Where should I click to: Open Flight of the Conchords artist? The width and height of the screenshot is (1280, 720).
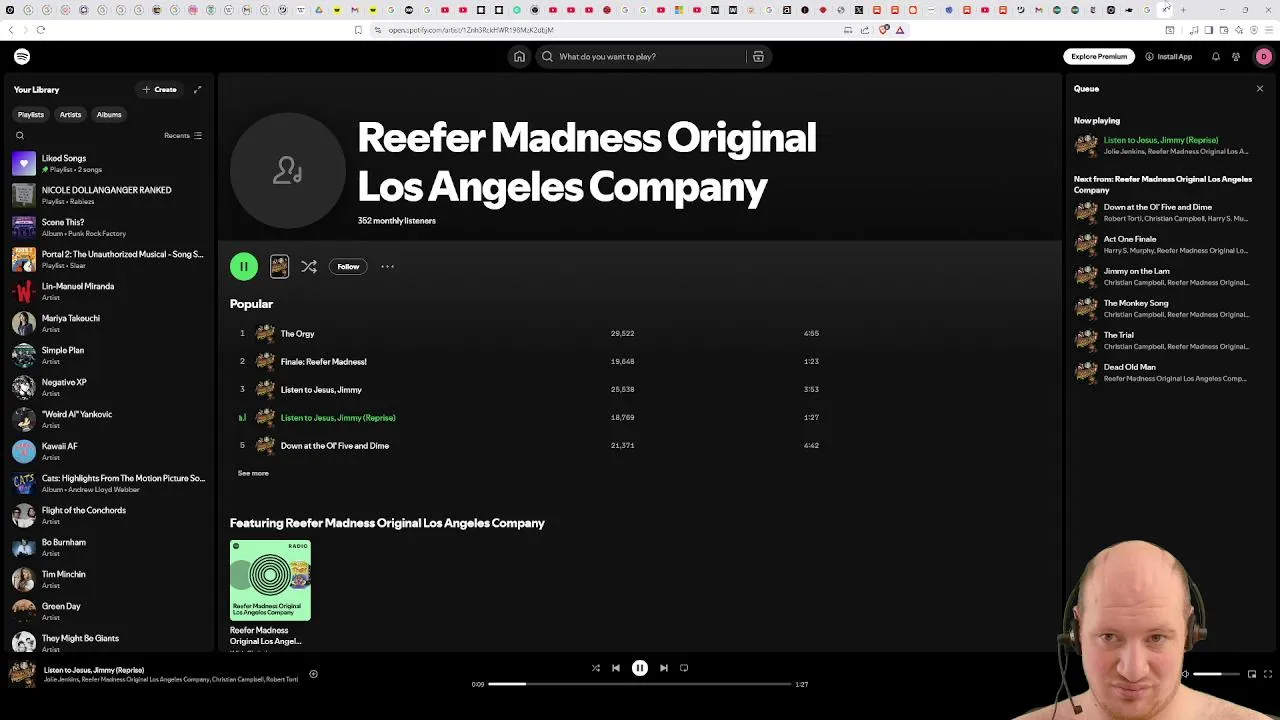pyautogui.click(x=108, y=515)
